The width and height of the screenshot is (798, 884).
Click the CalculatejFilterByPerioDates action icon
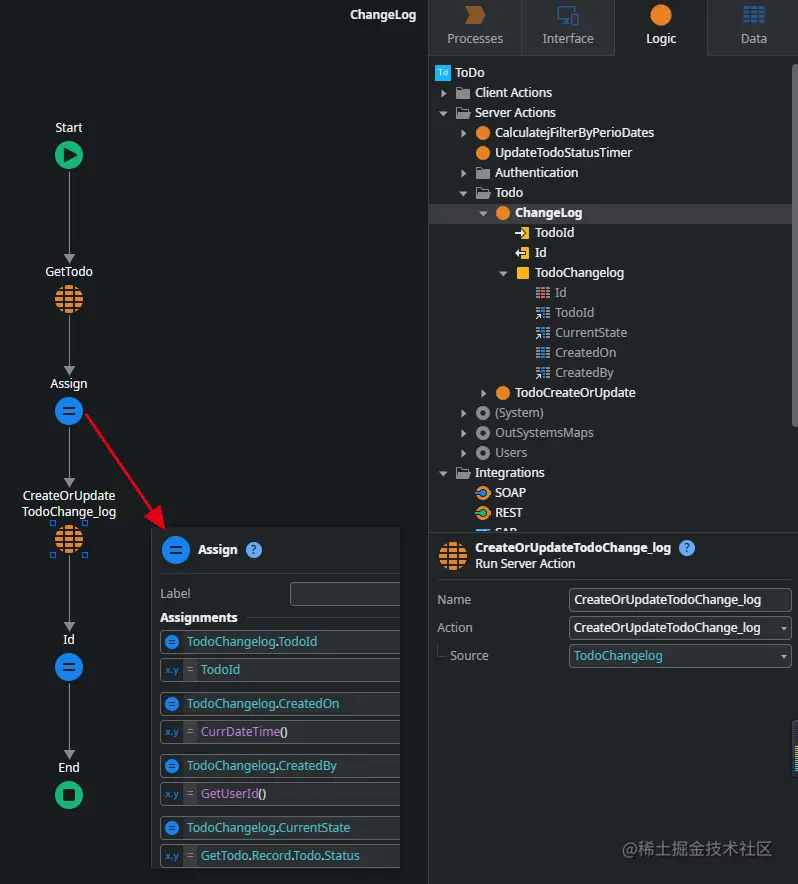coord(483,133)
